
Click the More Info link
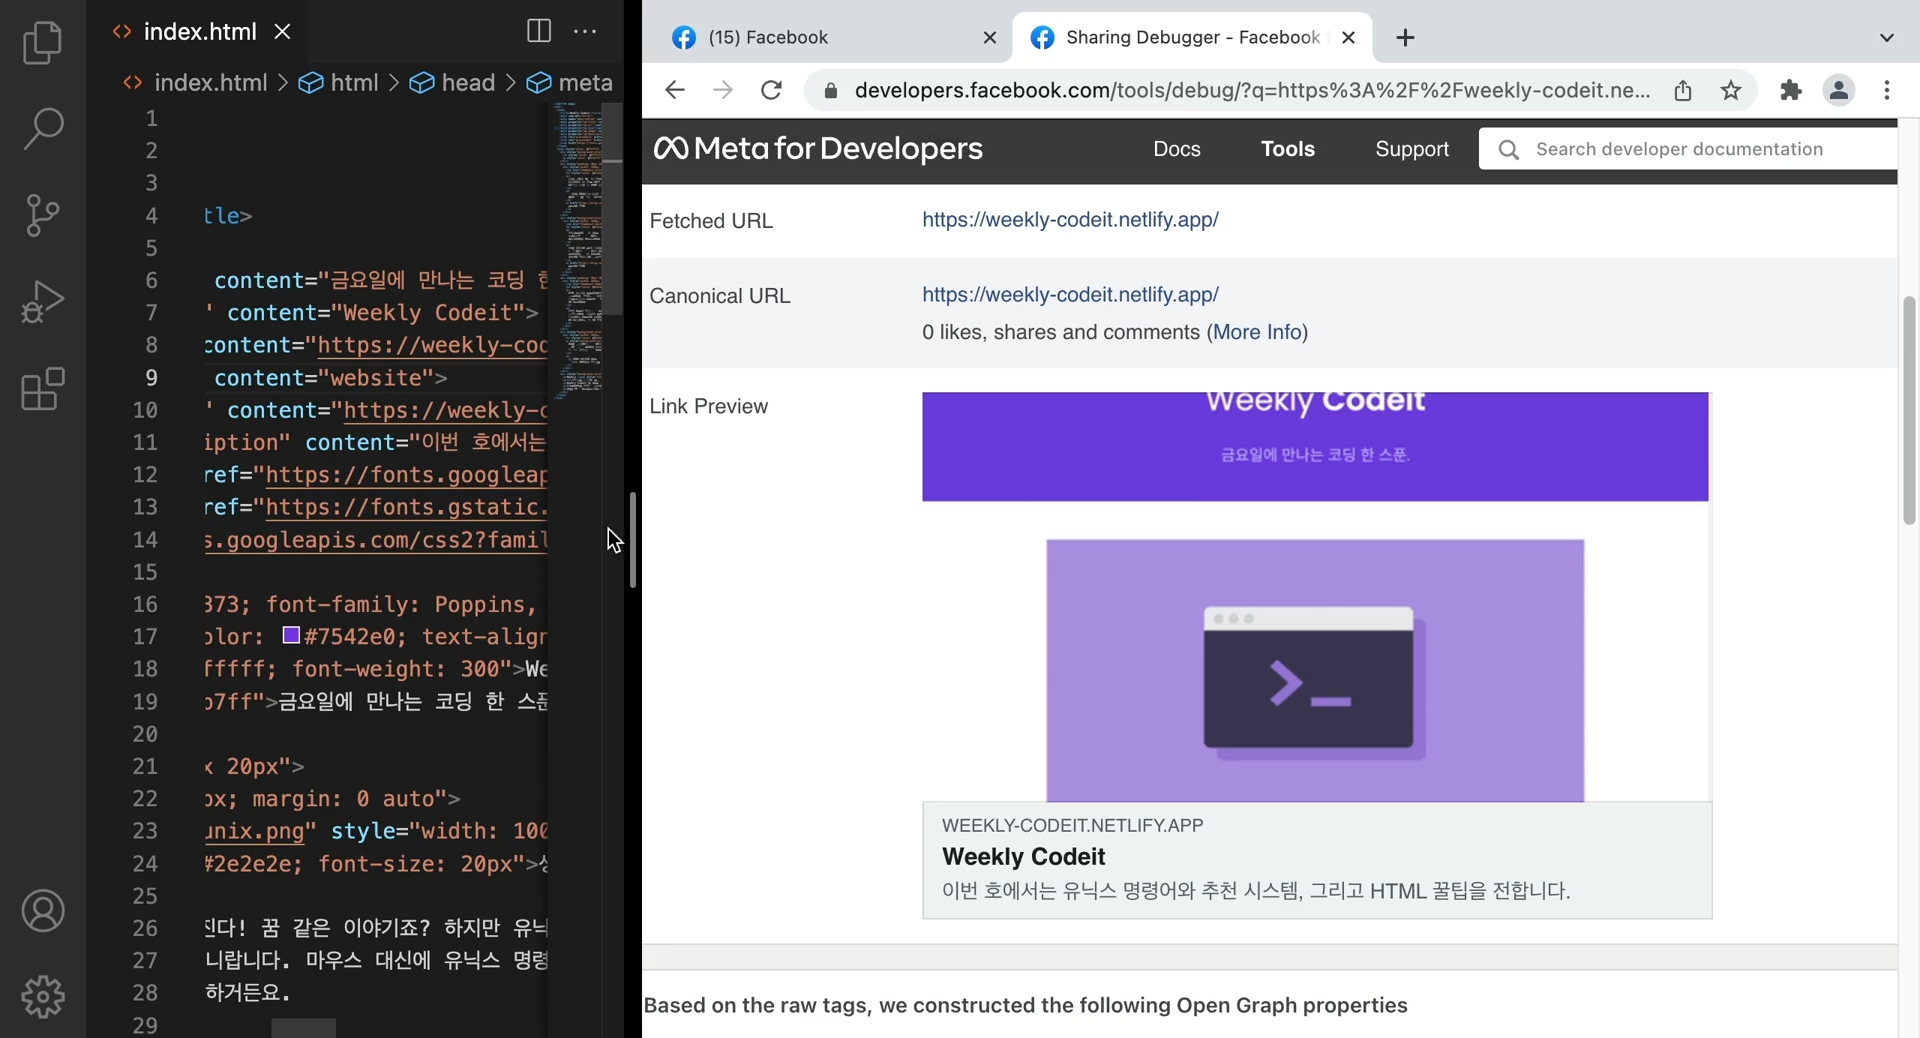click(x=1258, y=332)
